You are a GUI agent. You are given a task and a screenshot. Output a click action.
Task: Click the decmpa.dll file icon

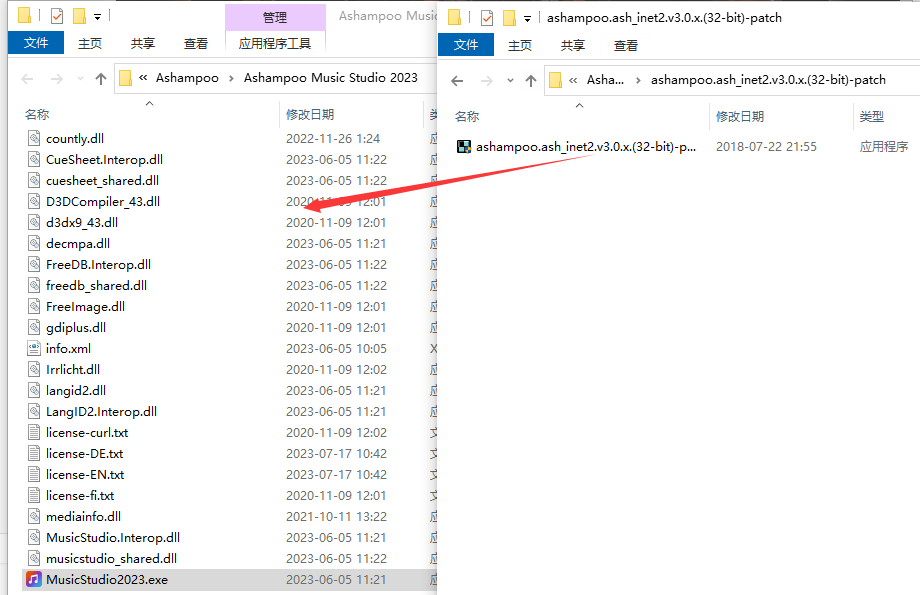click(x=34, y=244)
